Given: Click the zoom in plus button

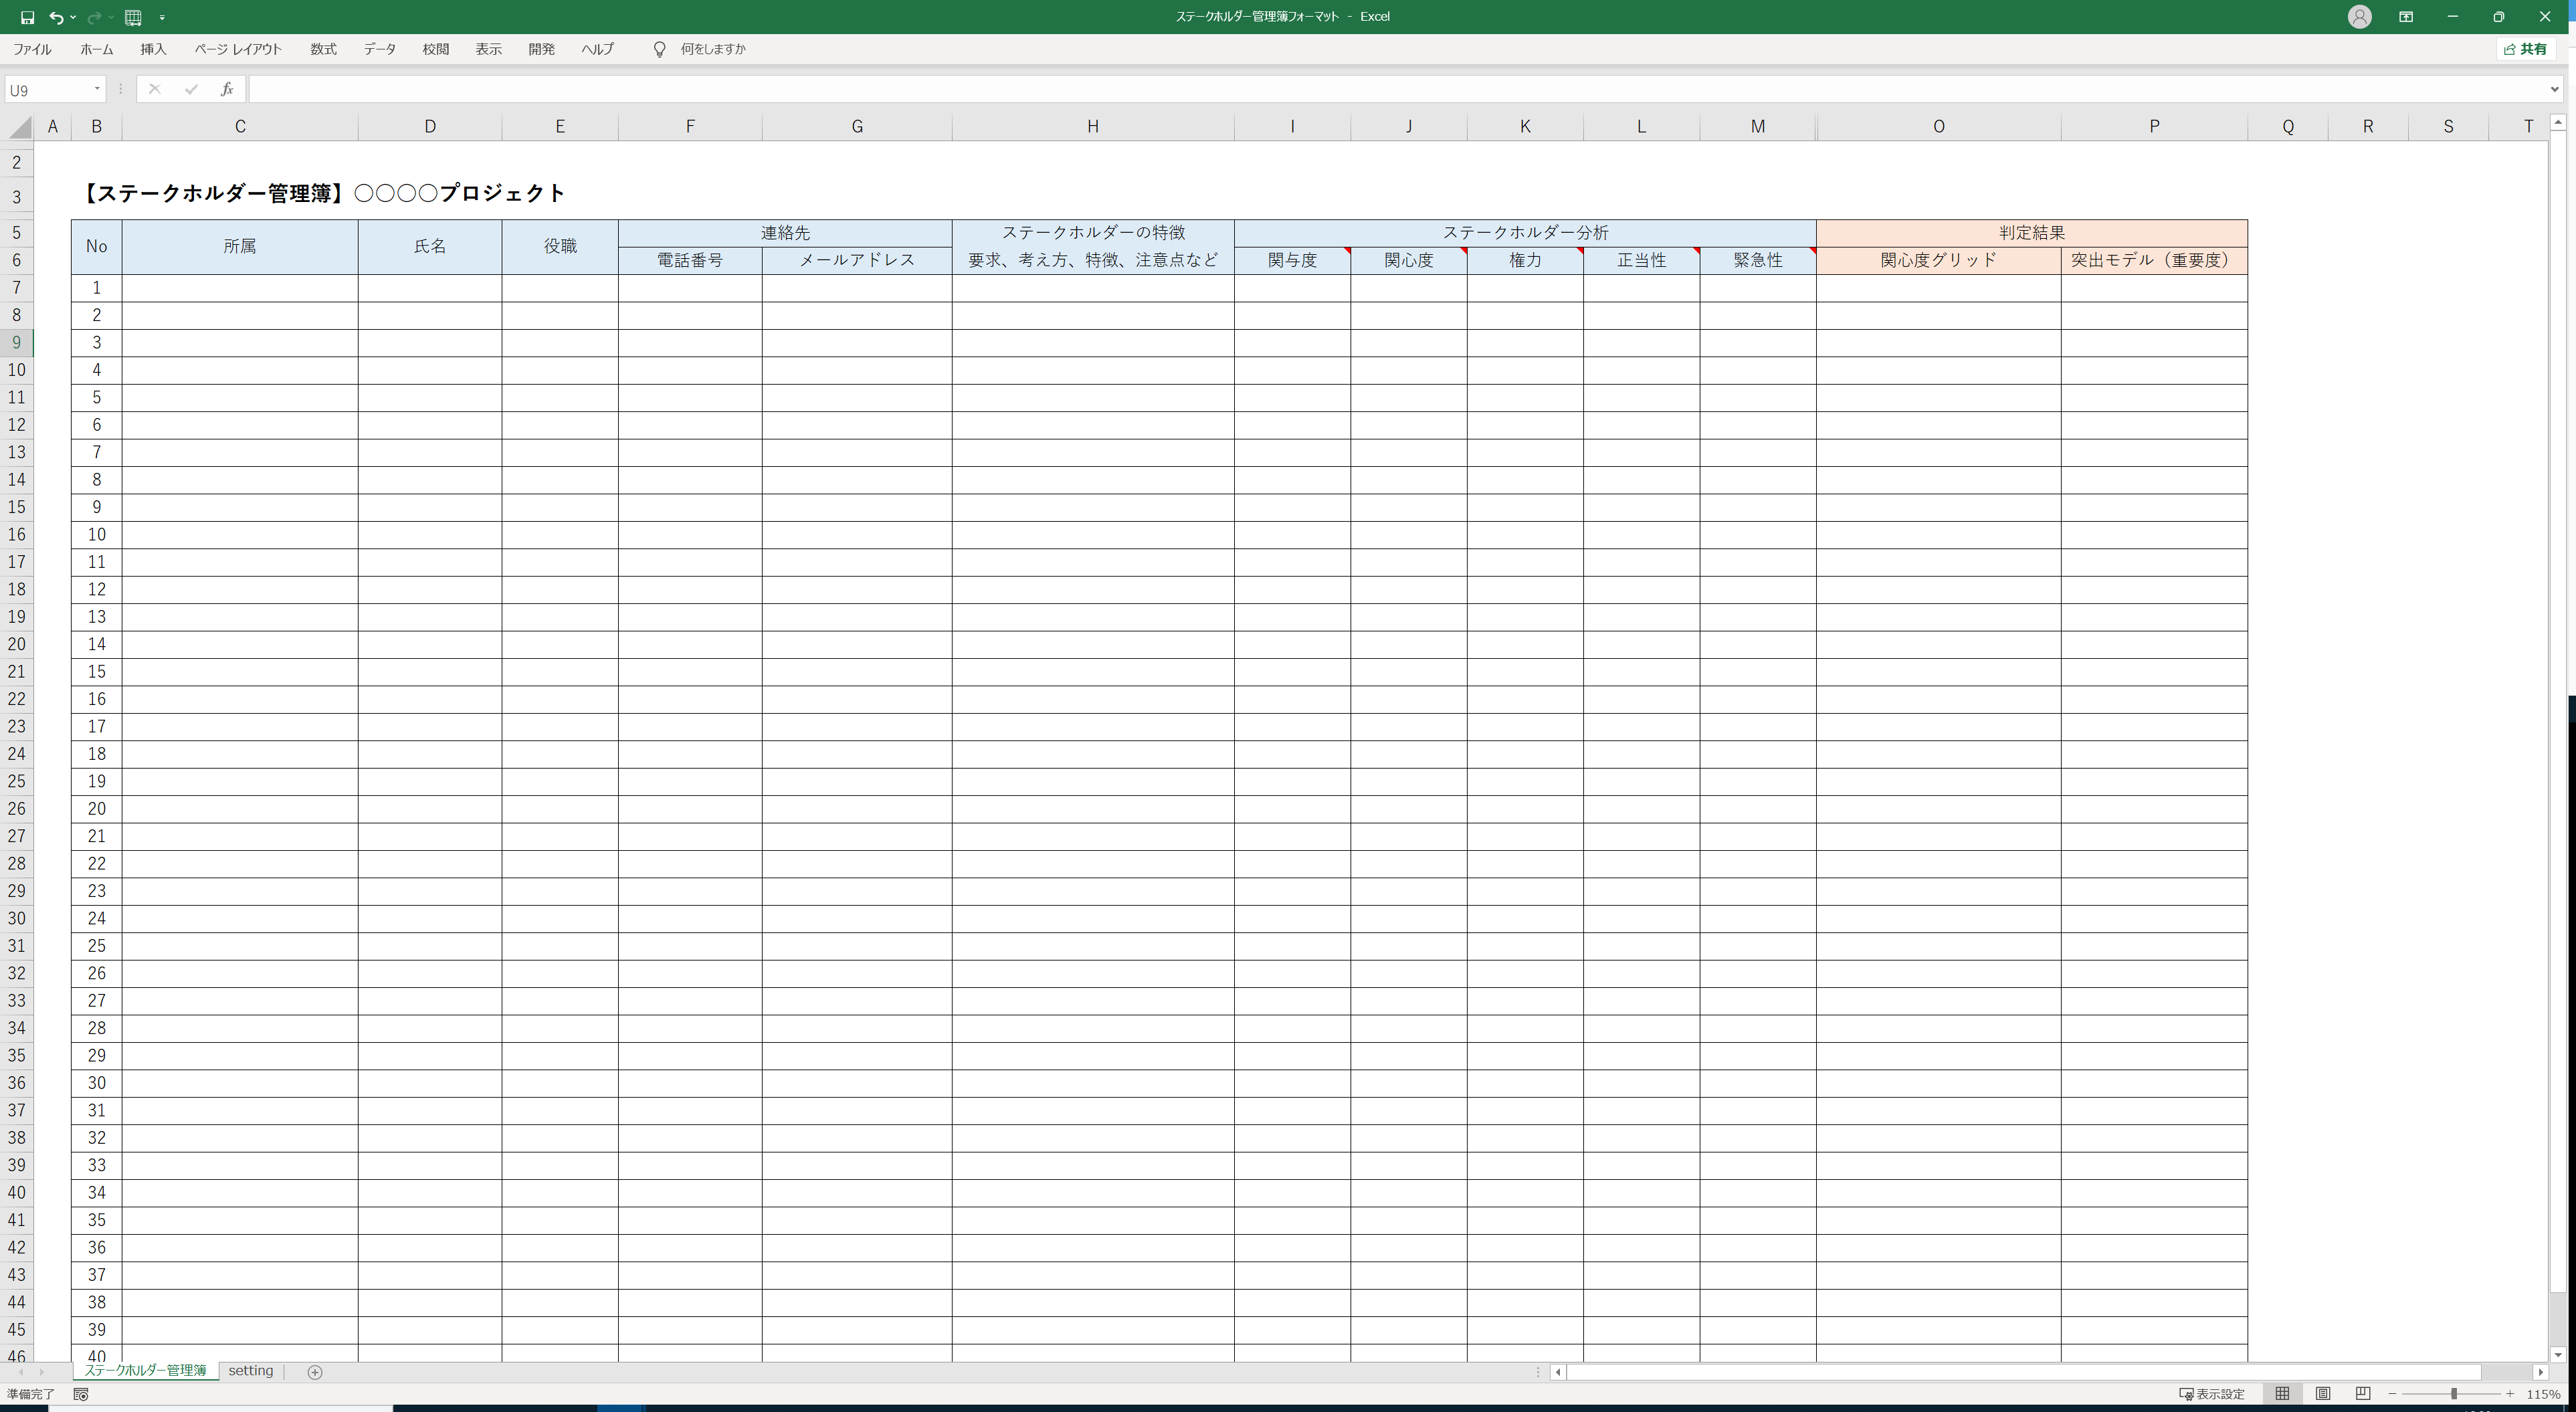Looking at the screenshot, I should 2510,1394.
